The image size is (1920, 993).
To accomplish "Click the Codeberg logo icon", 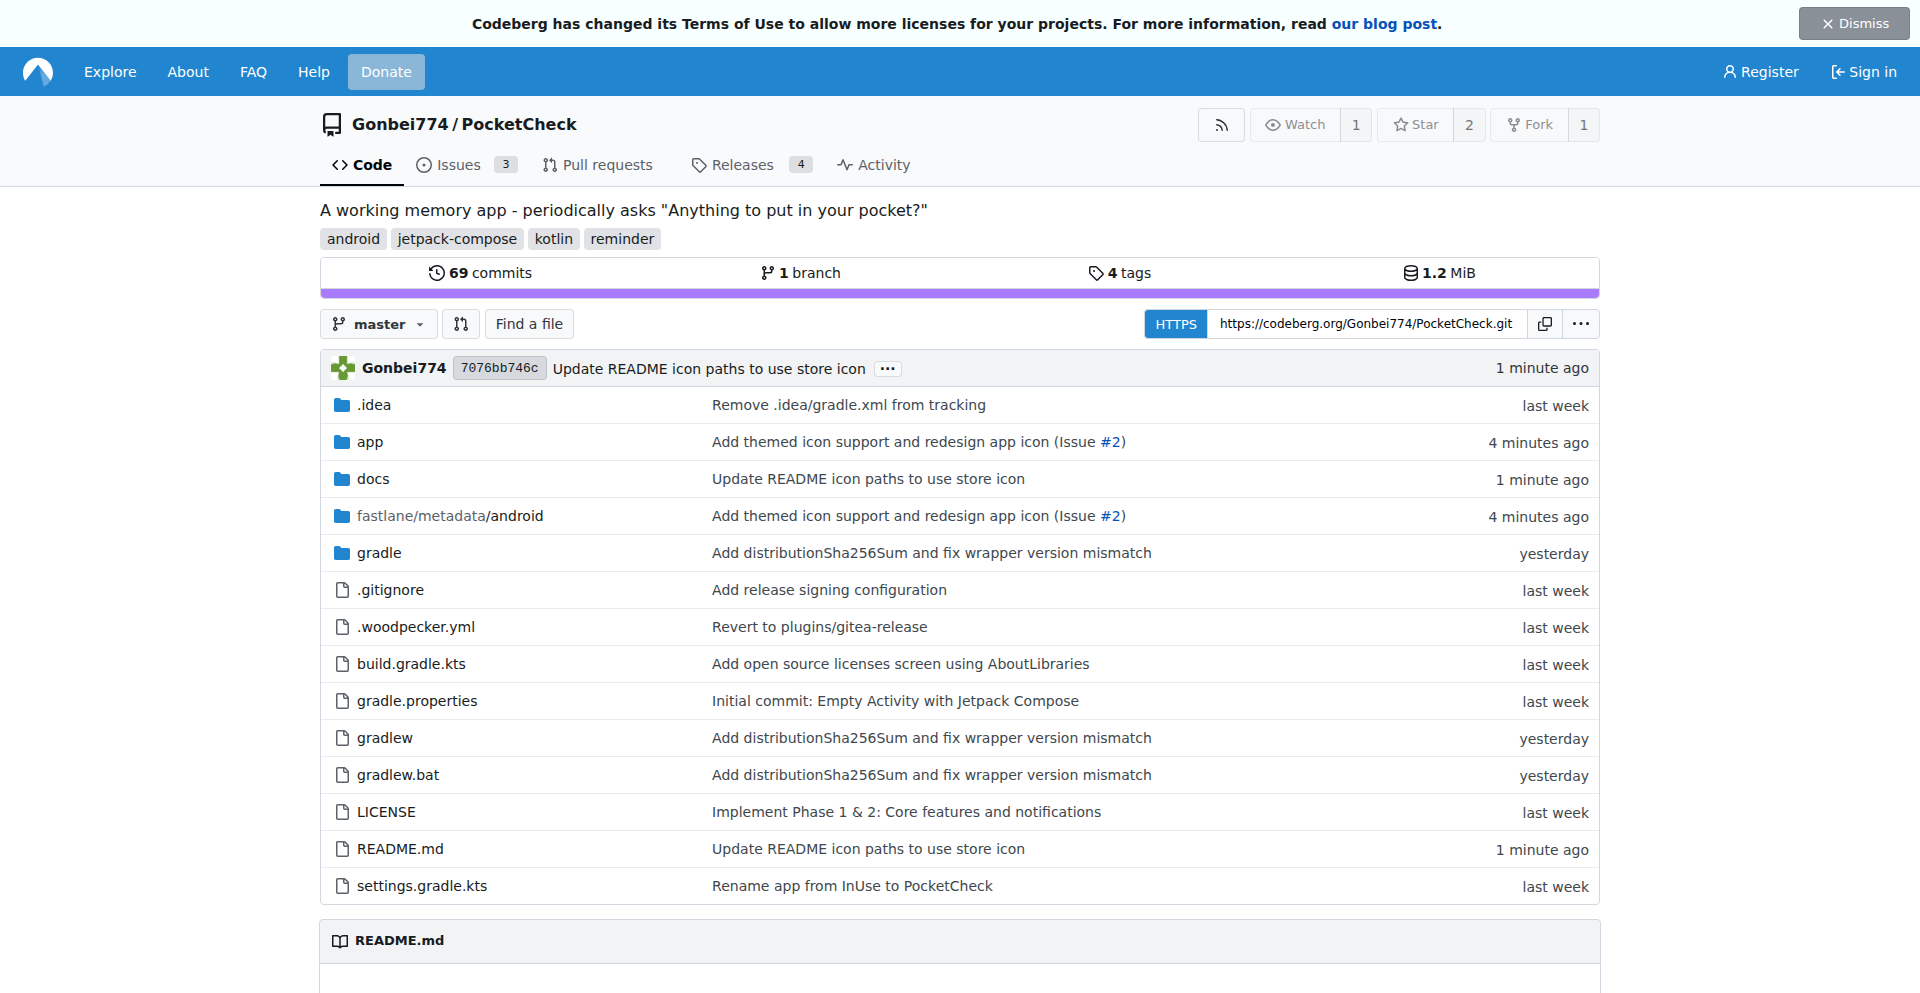I will 38,72.
